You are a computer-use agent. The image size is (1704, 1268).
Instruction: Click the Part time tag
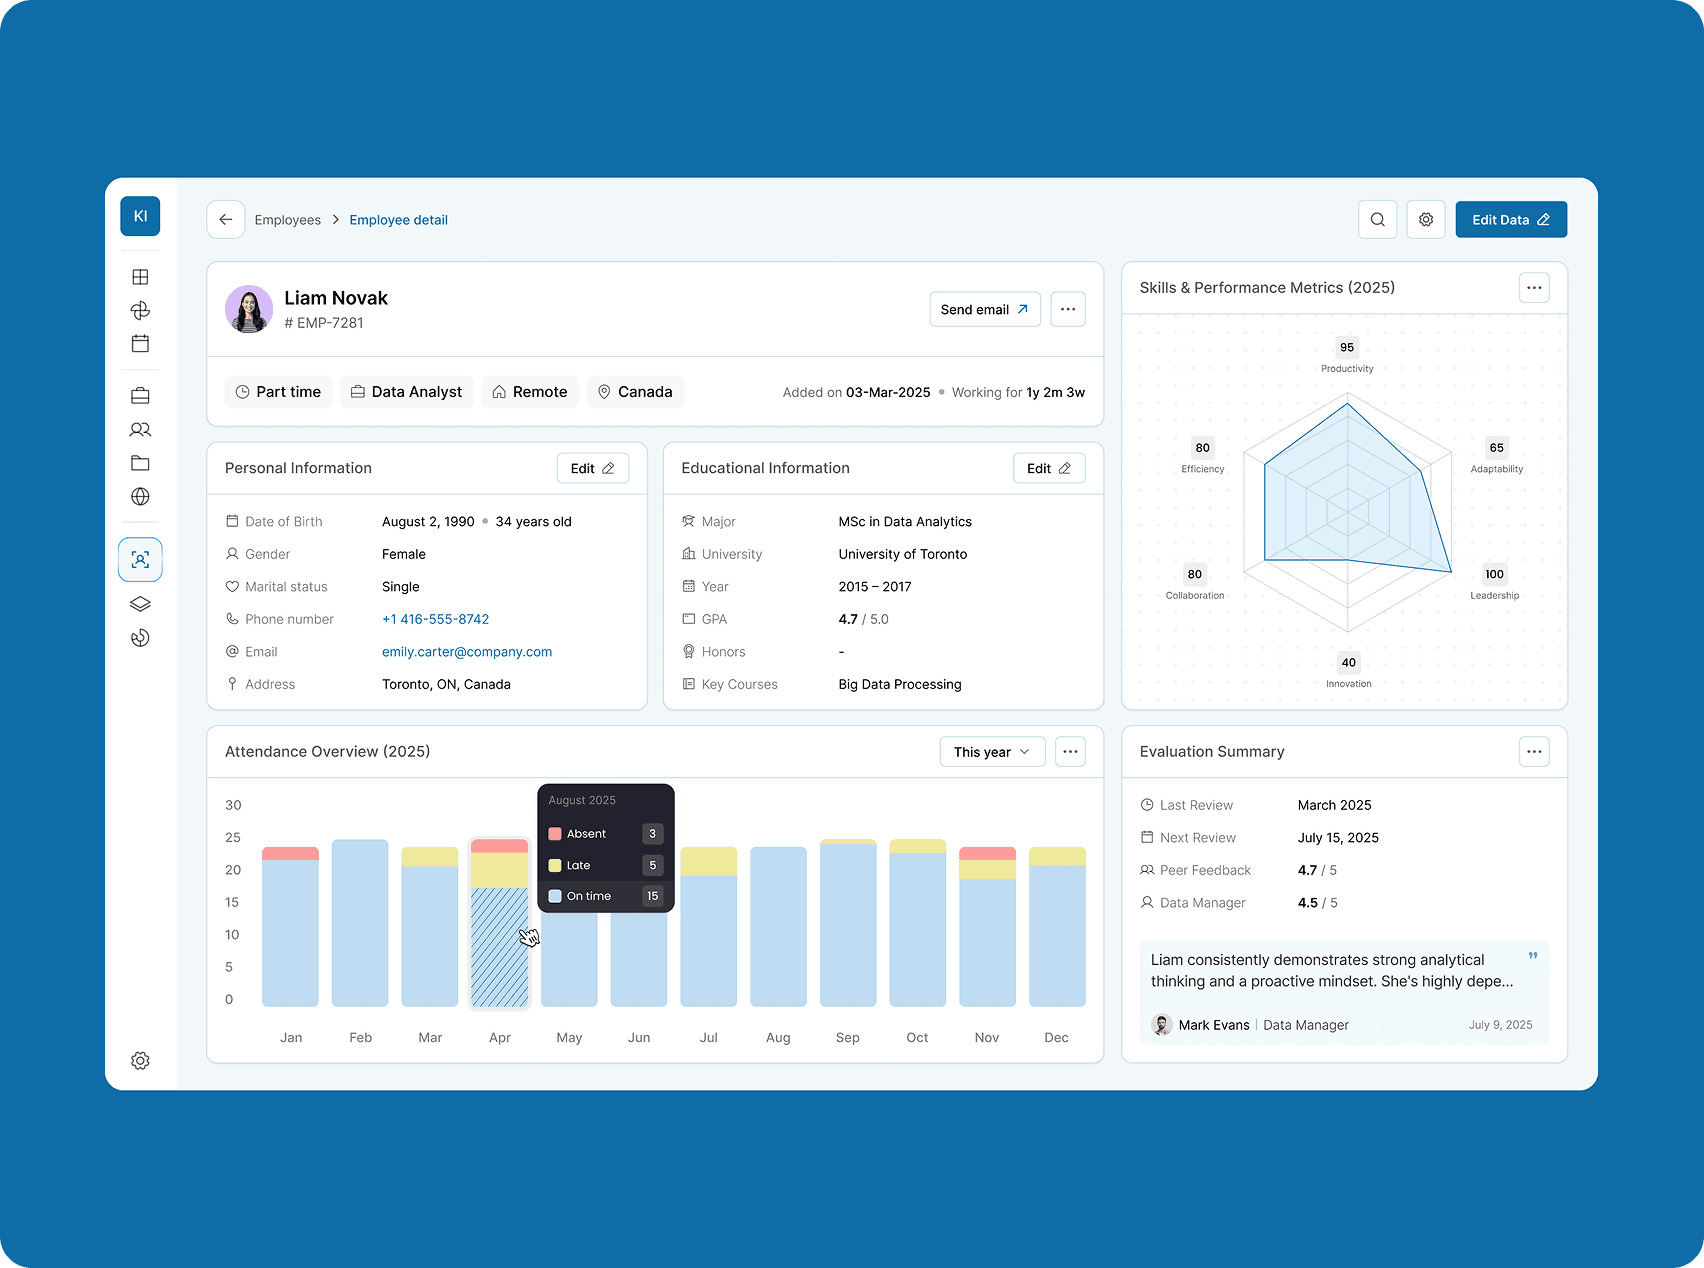click(x=279, y=392)
